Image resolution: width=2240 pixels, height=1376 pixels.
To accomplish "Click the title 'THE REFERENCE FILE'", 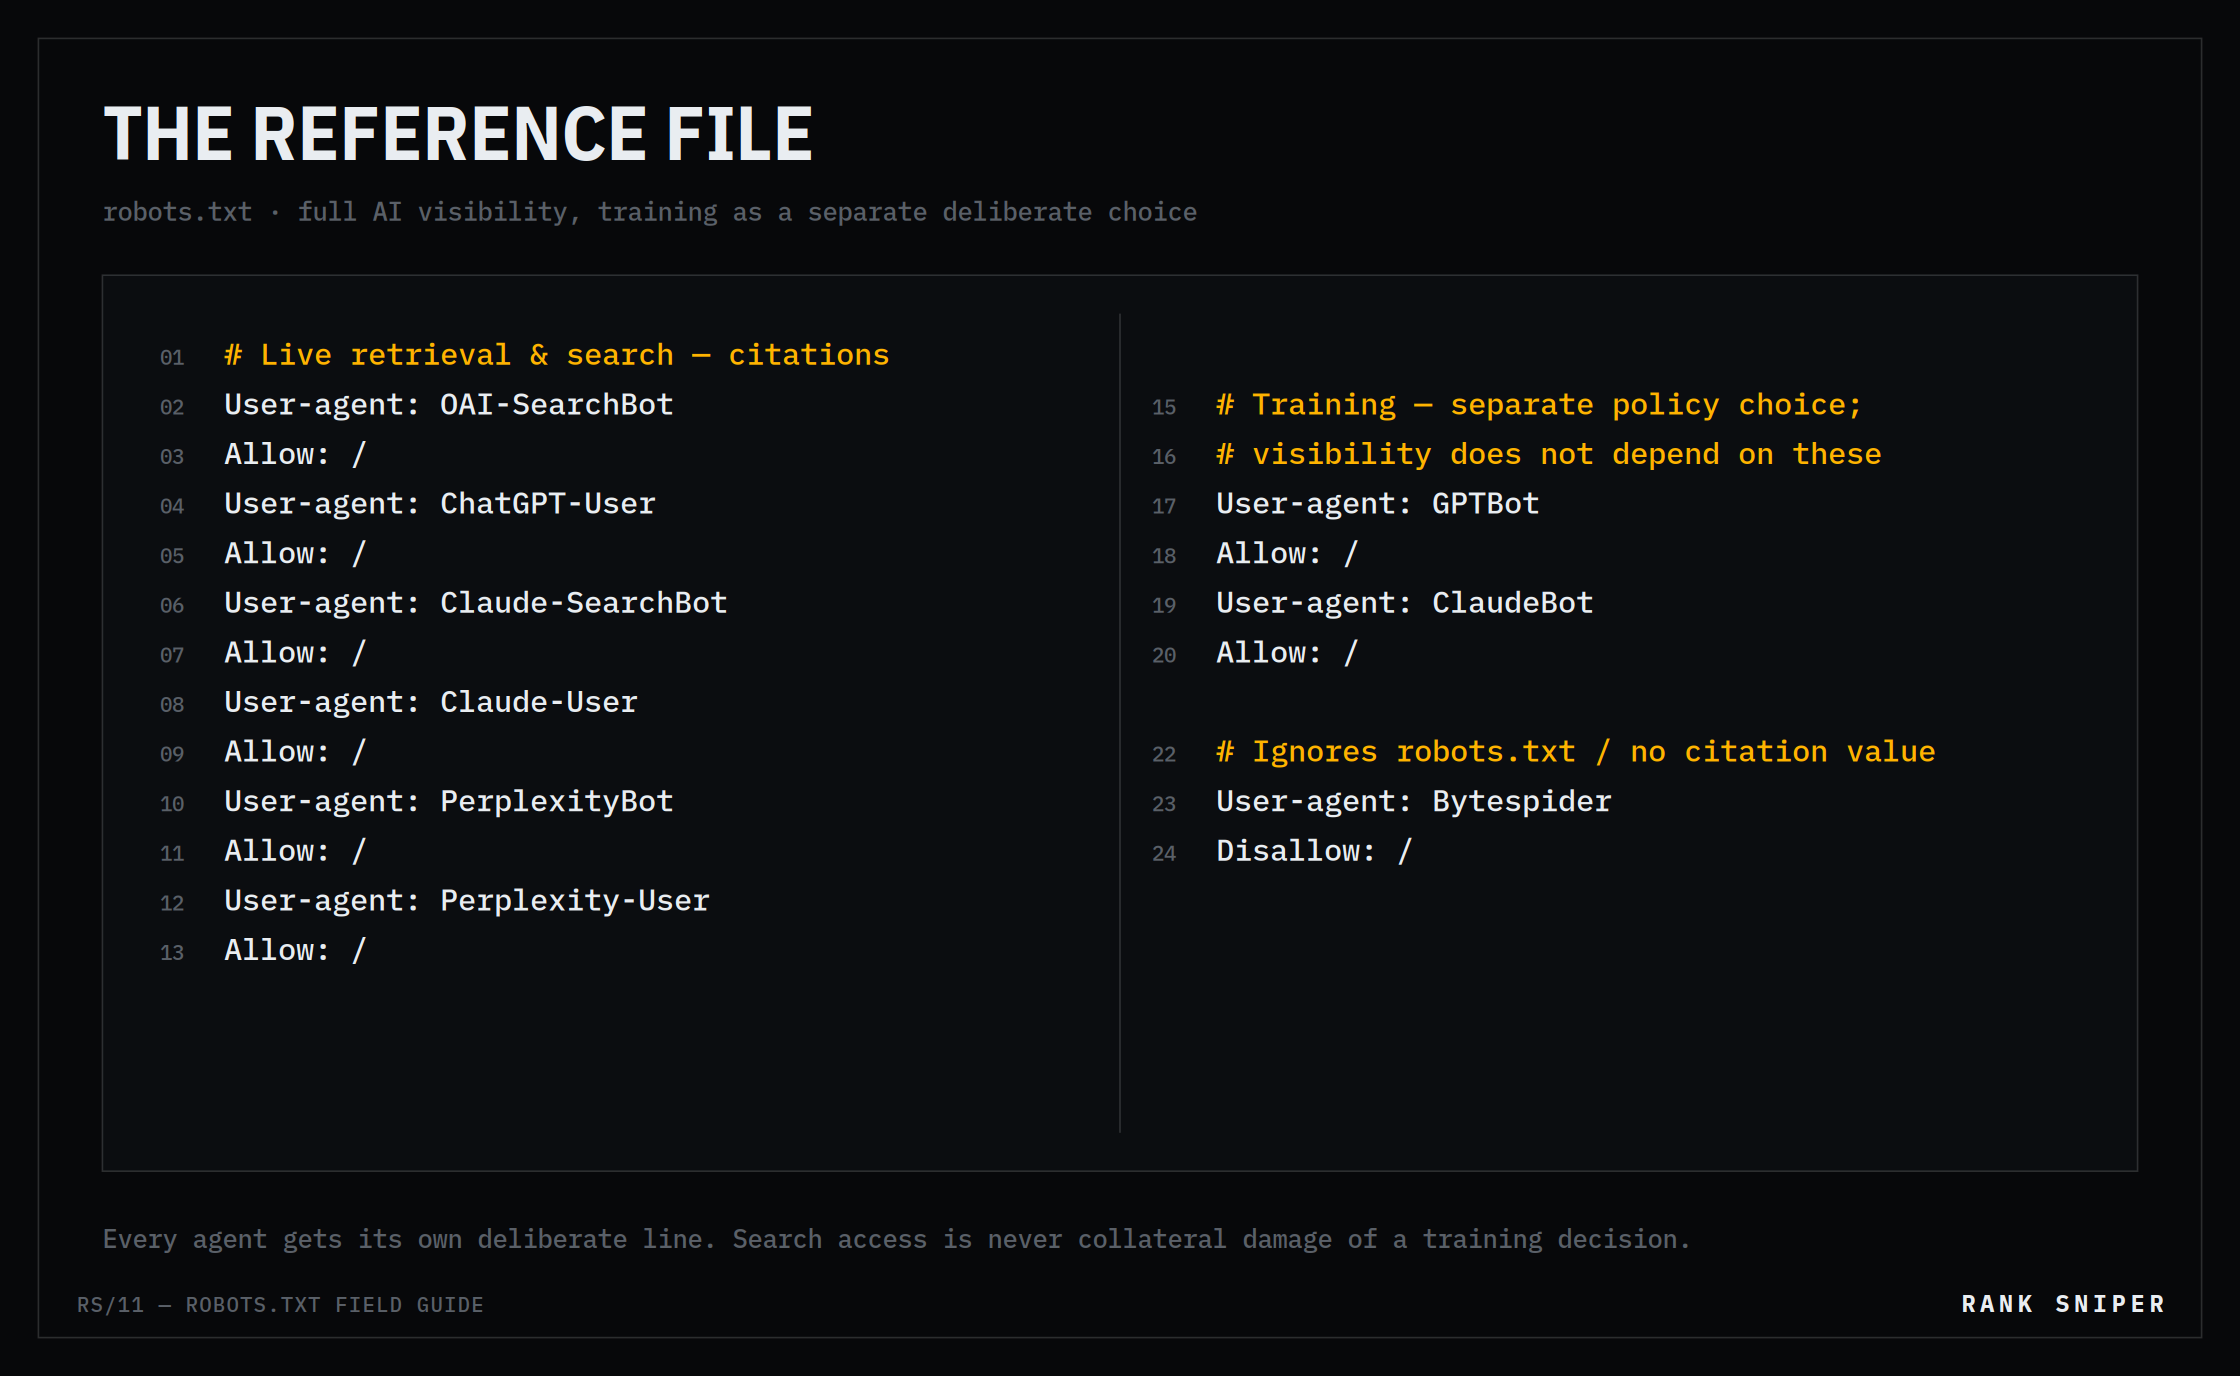I will pyautogui.click(x=458, y=134).
